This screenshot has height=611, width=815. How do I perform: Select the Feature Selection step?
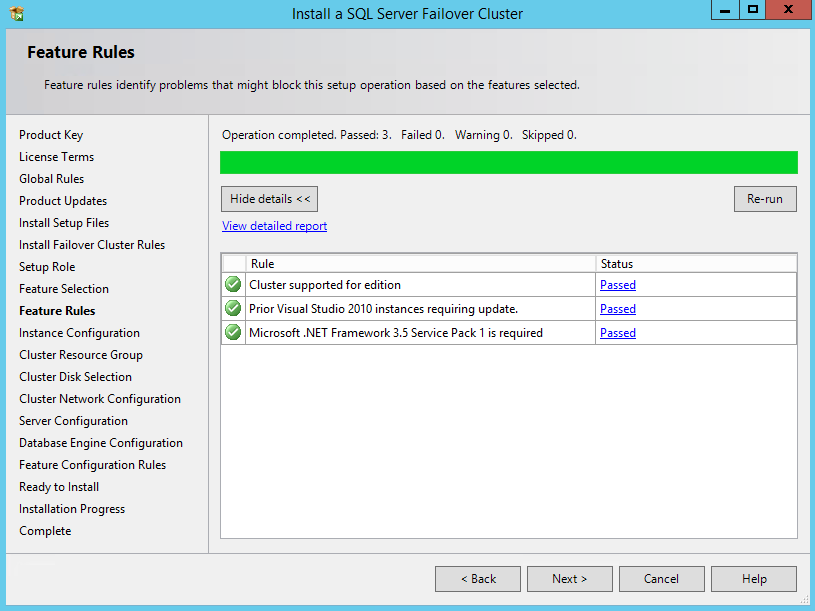tap(64, 289)
